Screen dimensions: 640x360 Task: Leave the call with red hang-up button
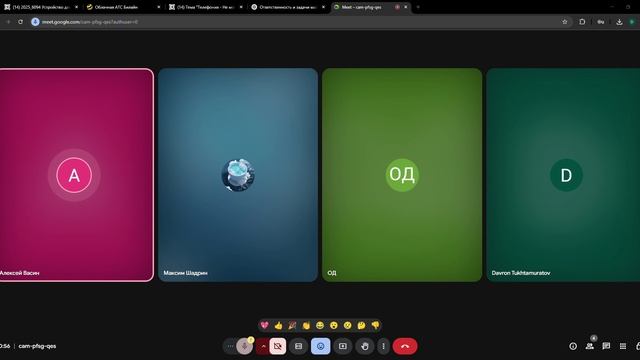(405, 346)
